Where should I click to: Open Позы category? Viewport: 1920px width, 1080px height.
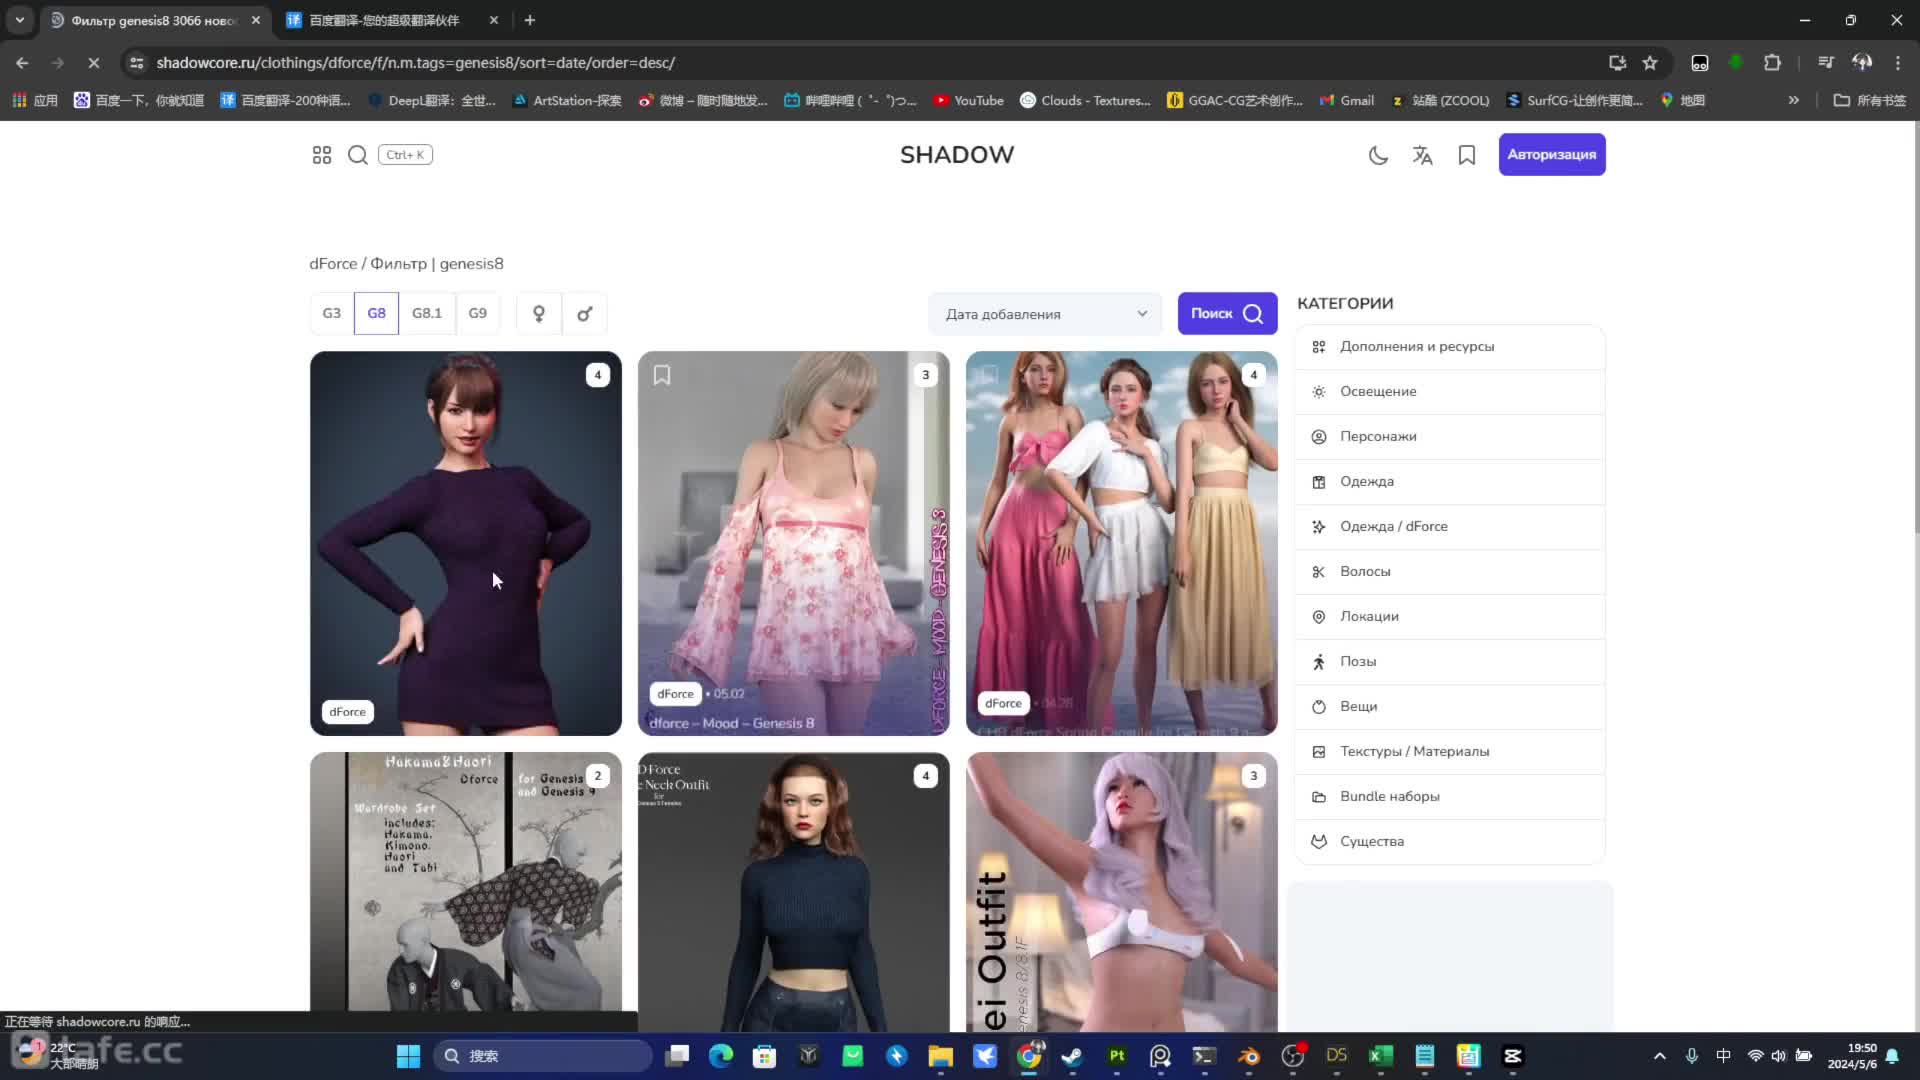pos(1450,662)
